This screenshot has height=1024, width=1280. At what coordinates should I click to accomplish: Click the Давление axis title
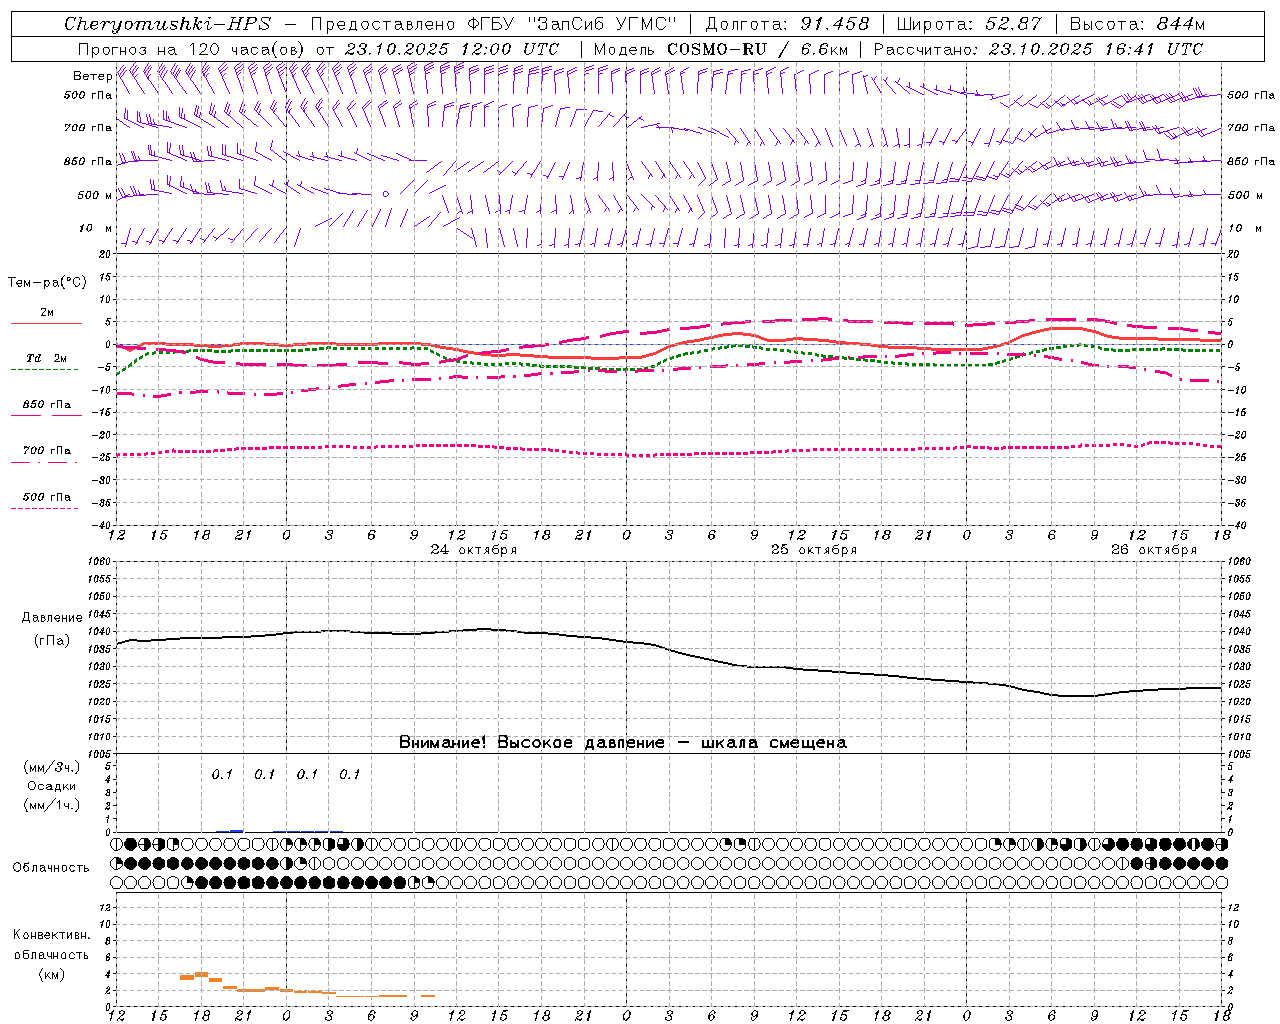(52, 618)
